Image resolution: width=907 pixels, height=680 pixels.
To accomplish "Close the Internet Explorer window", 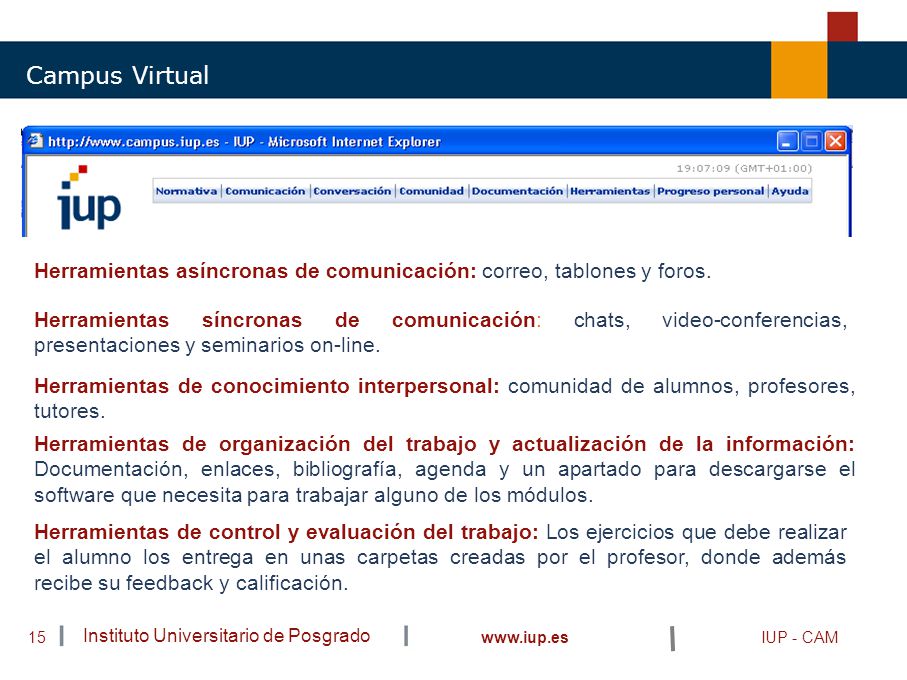I will click(836, 141).
